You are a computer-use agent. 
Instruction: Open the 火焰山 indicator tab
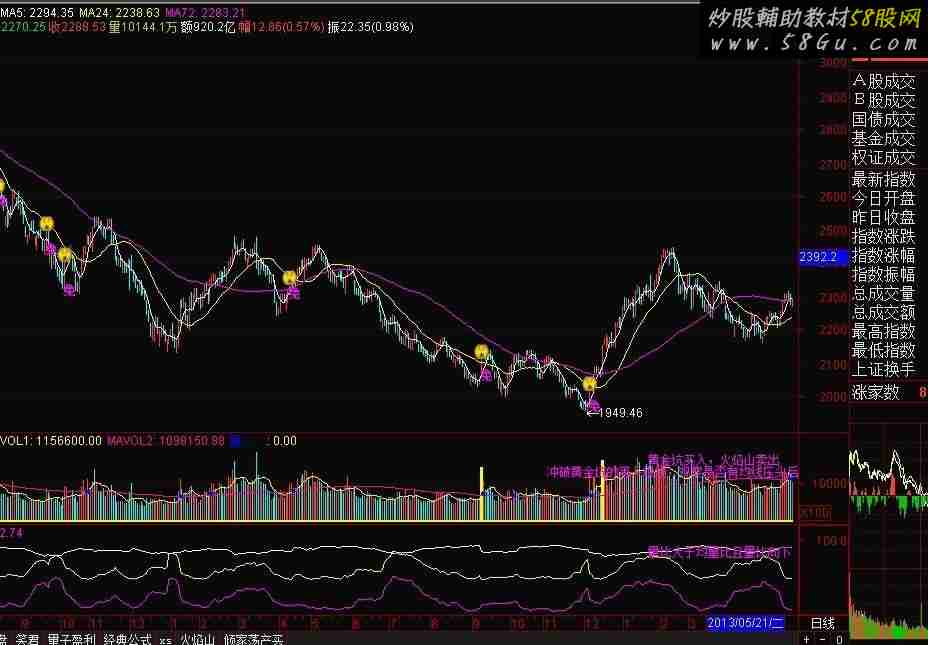pyautogui.click(x=197, y=639)
